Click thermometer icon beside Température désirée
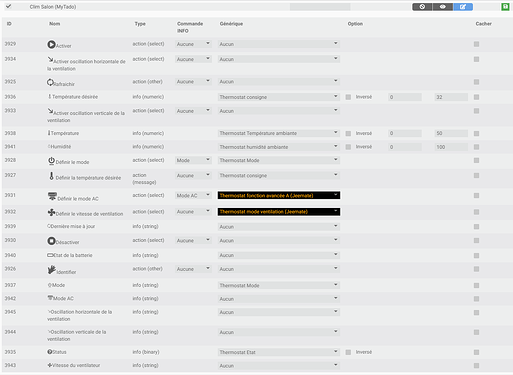 (x=50, y=97)
